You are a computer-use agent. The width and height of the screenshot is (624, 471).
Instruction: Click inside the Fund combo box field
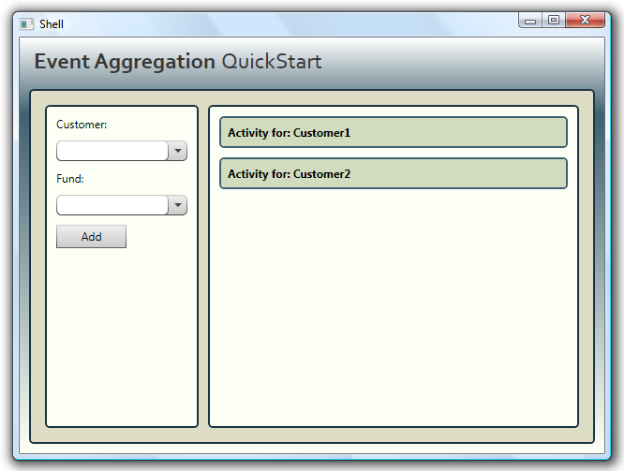pyautogui.click(x=112, y=205)
